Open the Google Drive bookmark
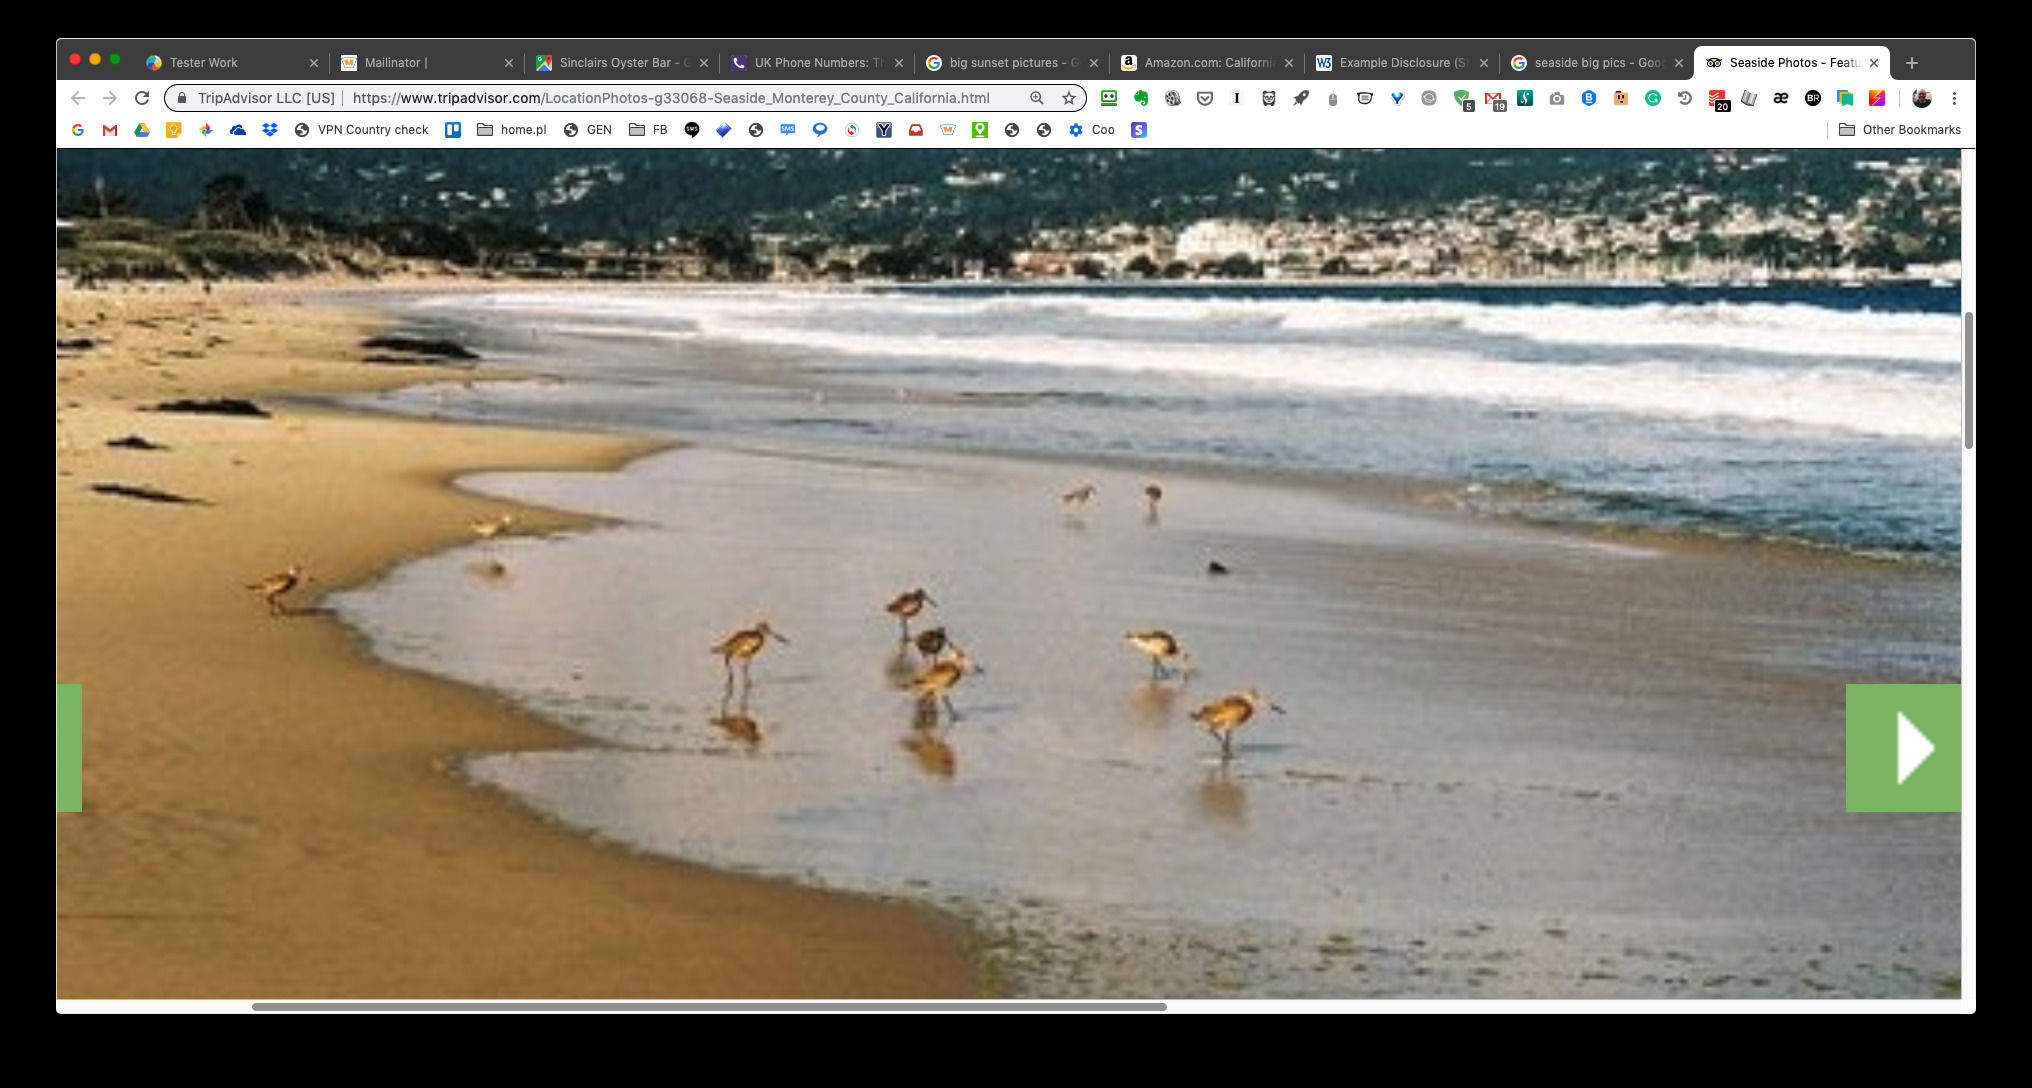Viewport: 2032px width, 1088px height. pos(142,130)
